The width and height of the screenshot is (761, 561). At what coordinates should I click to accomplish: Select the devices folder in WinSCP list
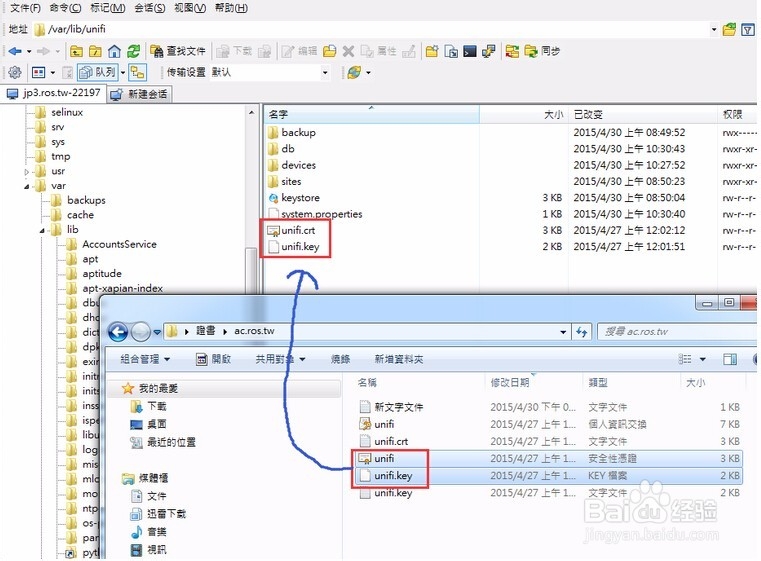[x=298, y=165]
